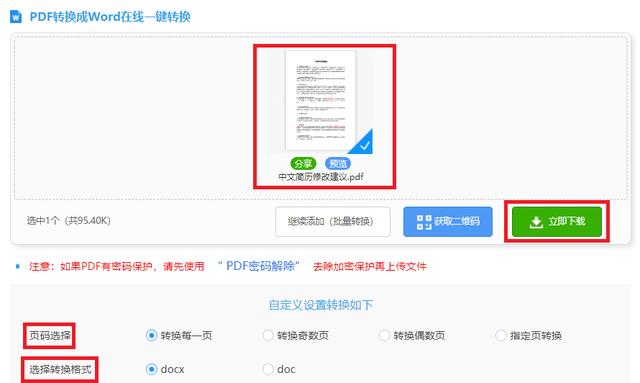Click the 自定义设置转换如下 heading
640x383 pixels.
click(x=321, y=305)
